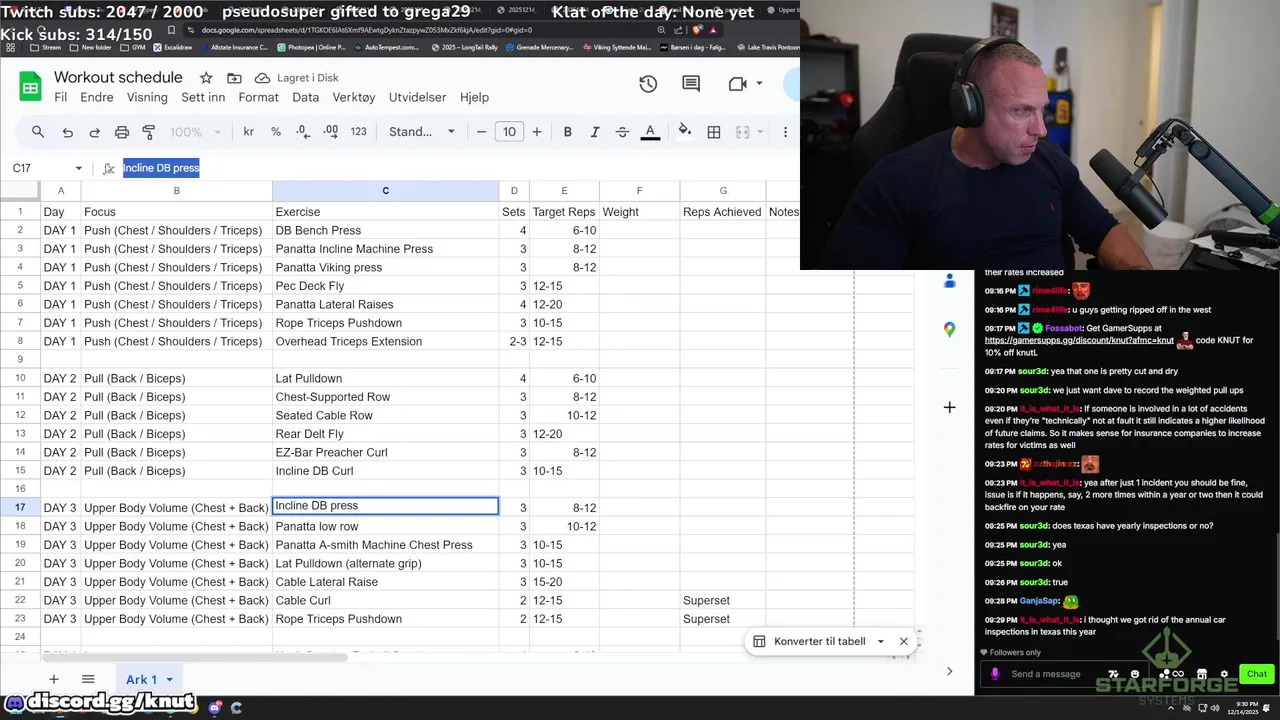Open the Verktøy menu
1280x720 pixels.
354,97
